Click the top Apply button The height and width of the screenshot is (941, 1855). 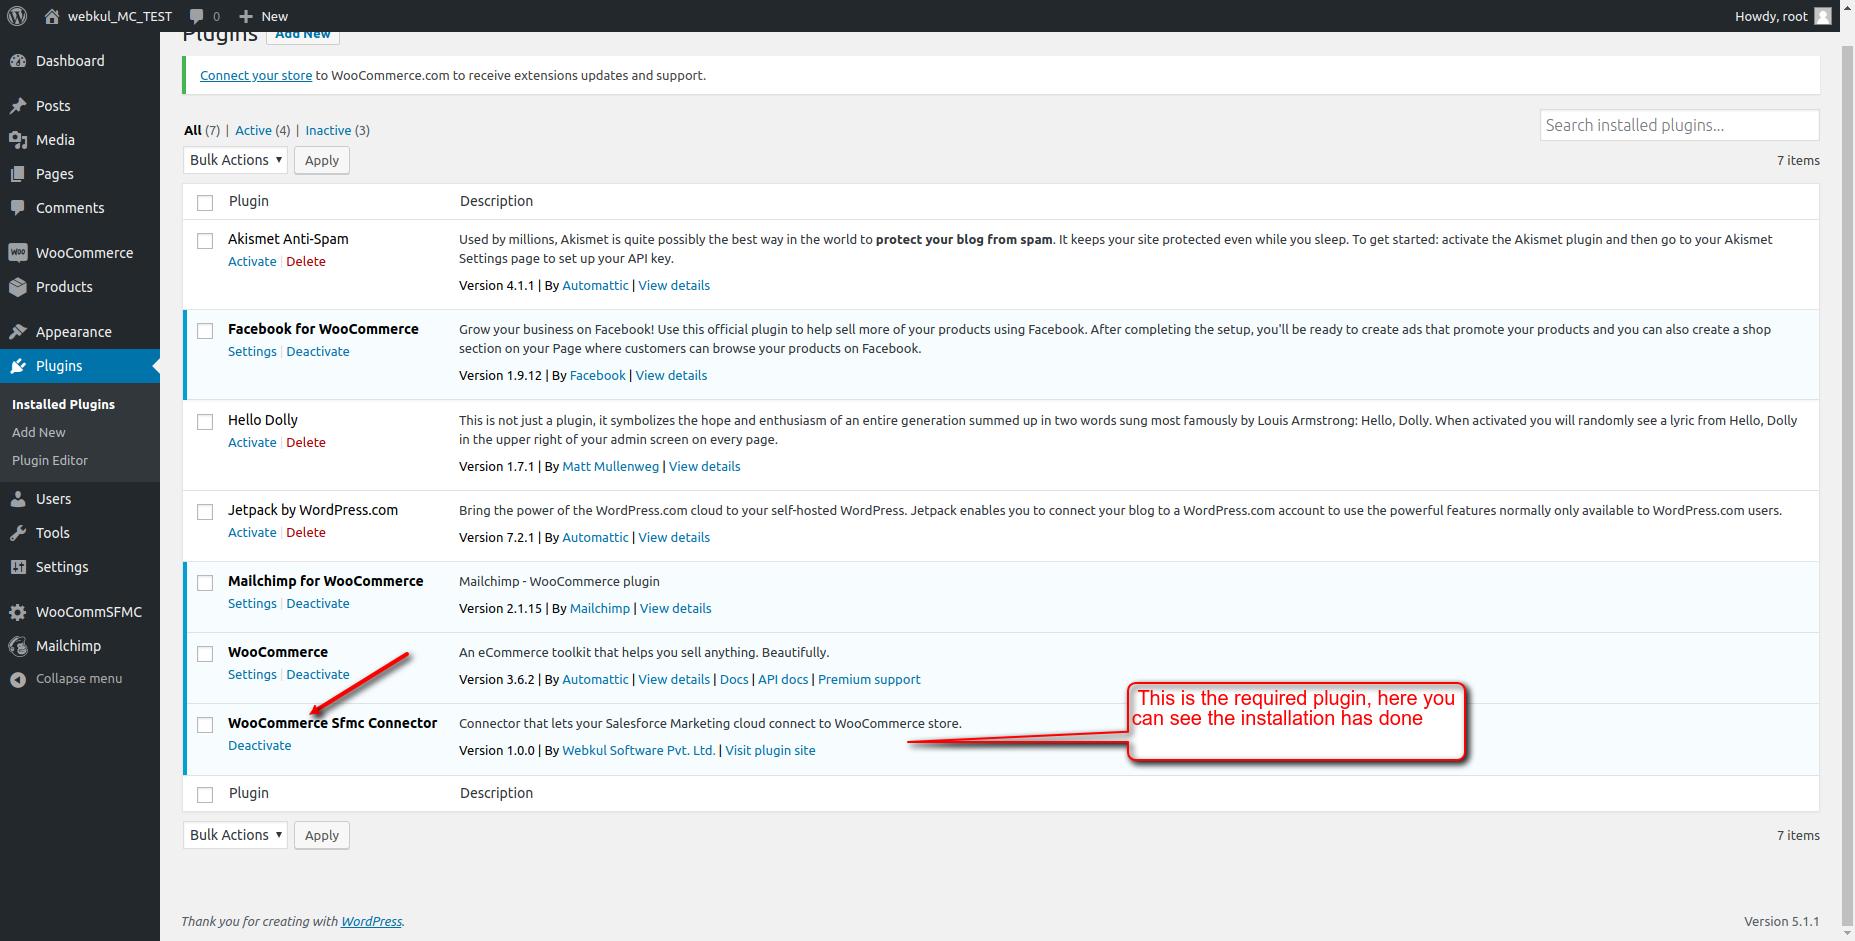coord(322,160)
